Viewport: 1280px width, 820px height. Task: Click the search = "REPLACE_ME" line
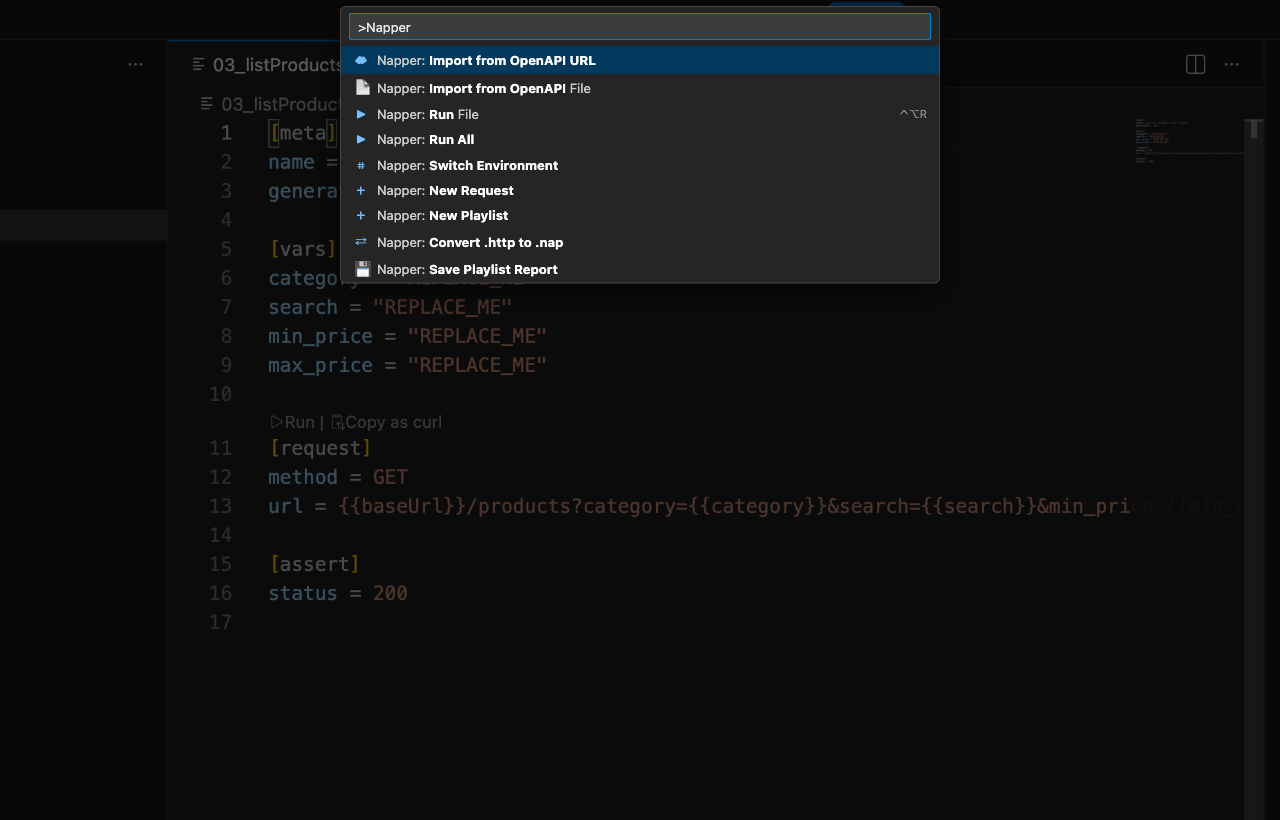click(x=390, y=307)
